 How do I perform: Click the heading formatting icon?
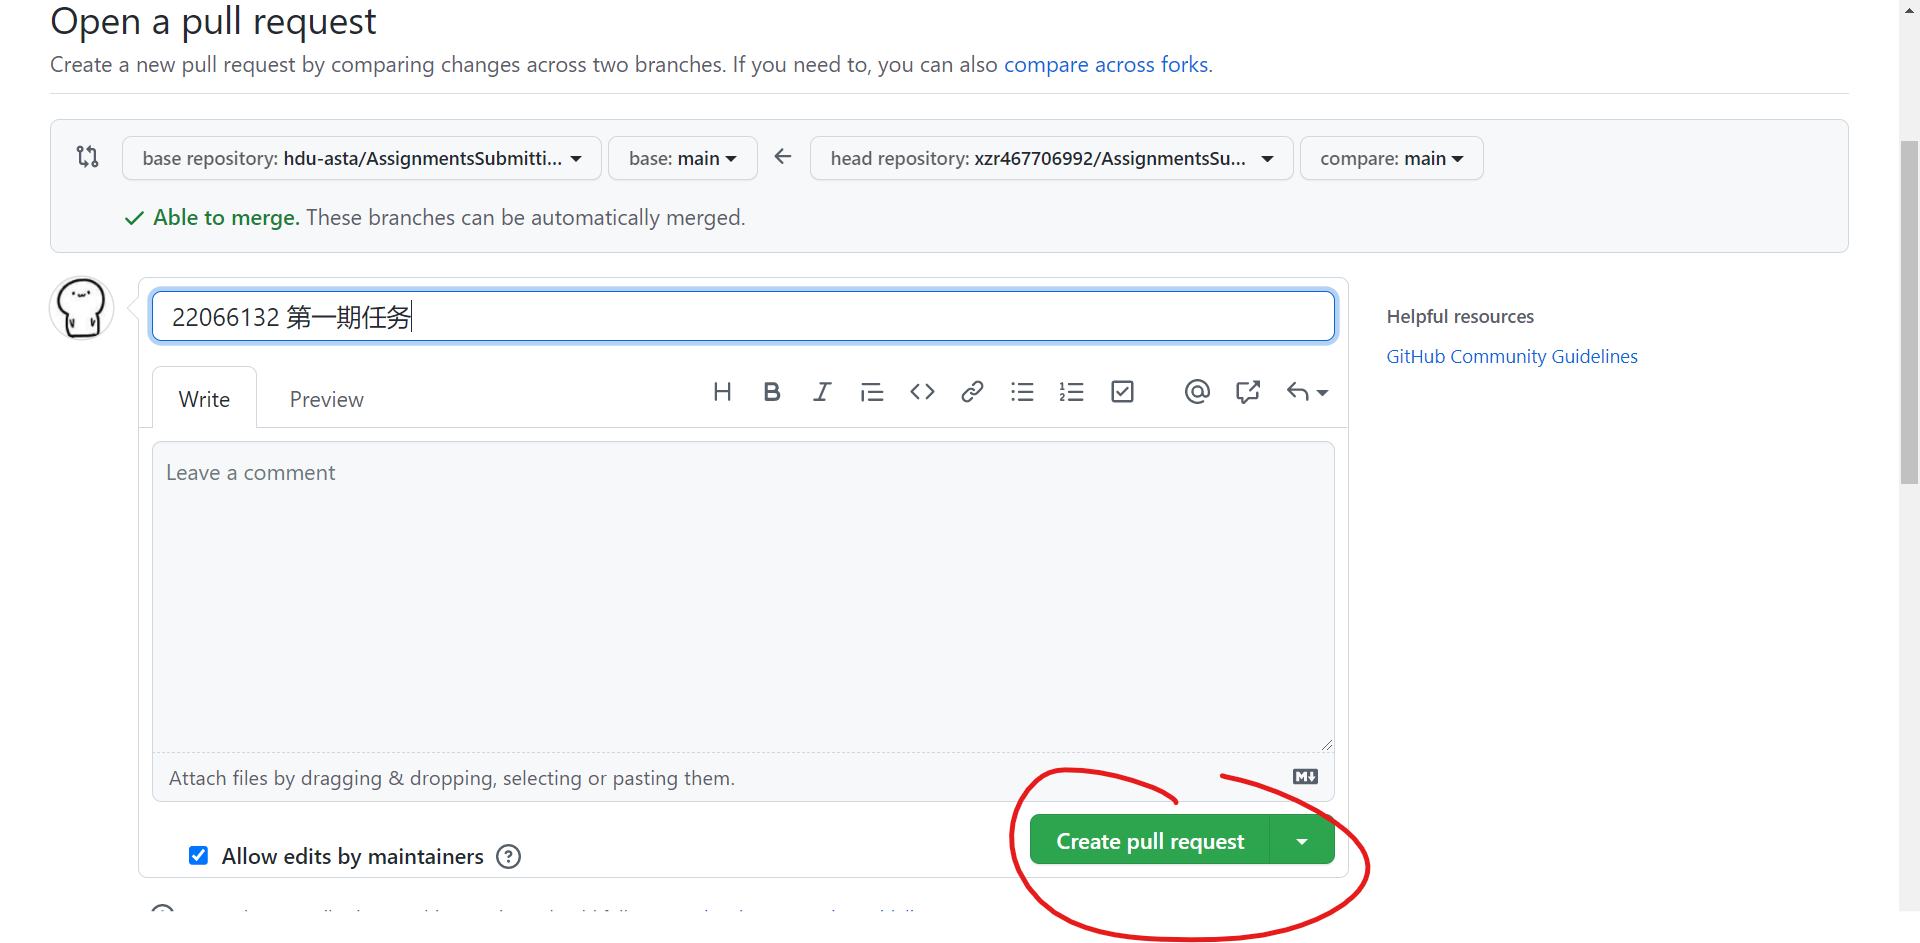tap(722, 392)
